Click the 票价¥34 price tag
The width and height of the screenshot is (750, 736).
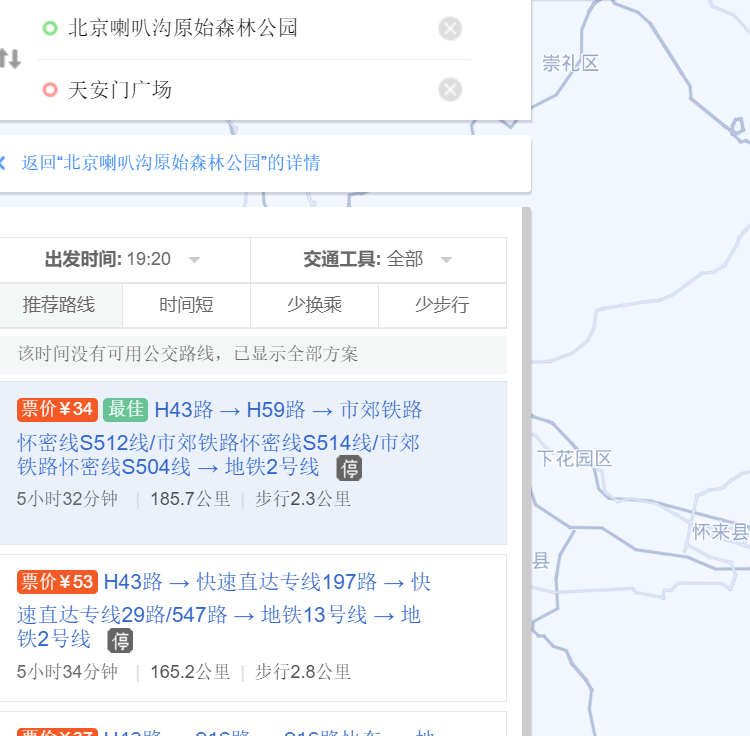click(57, 409)
